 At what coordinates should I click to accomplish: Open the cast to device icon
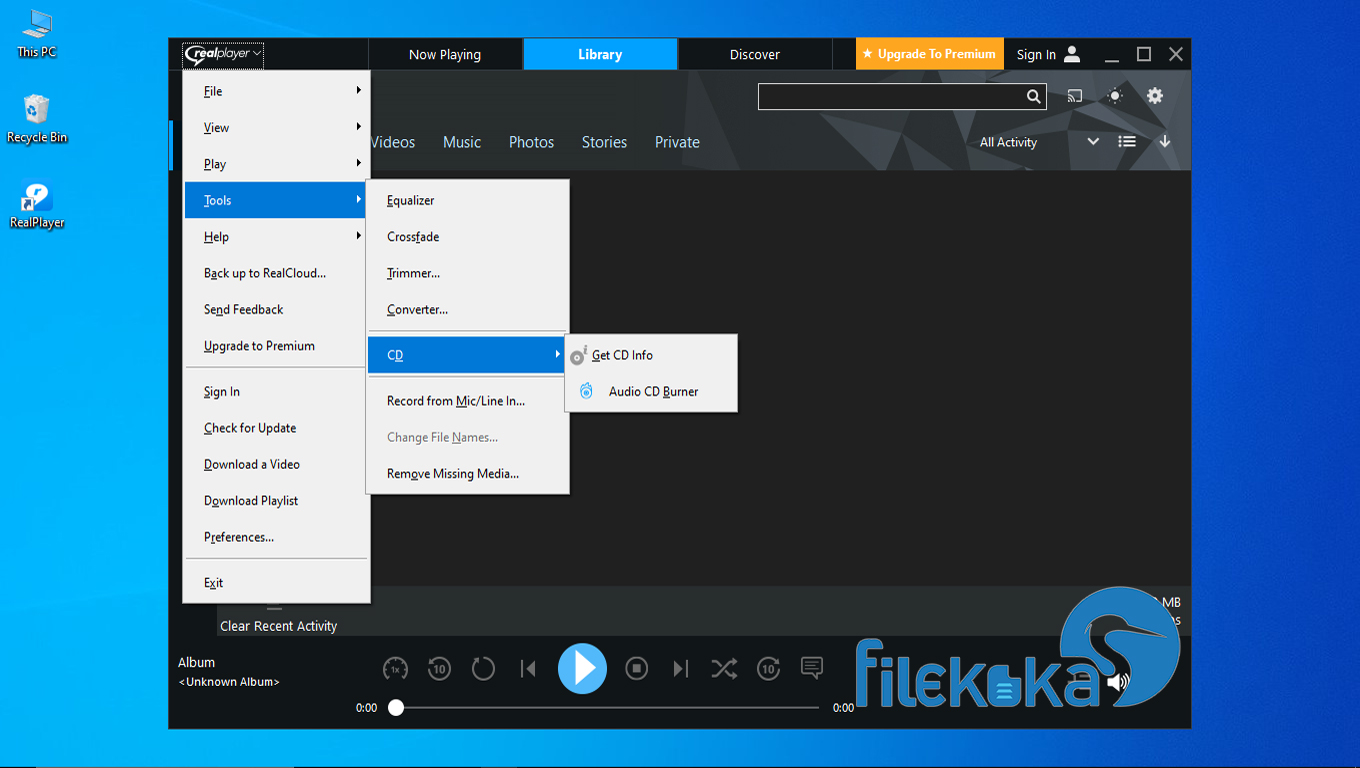tap(1075, 96)
